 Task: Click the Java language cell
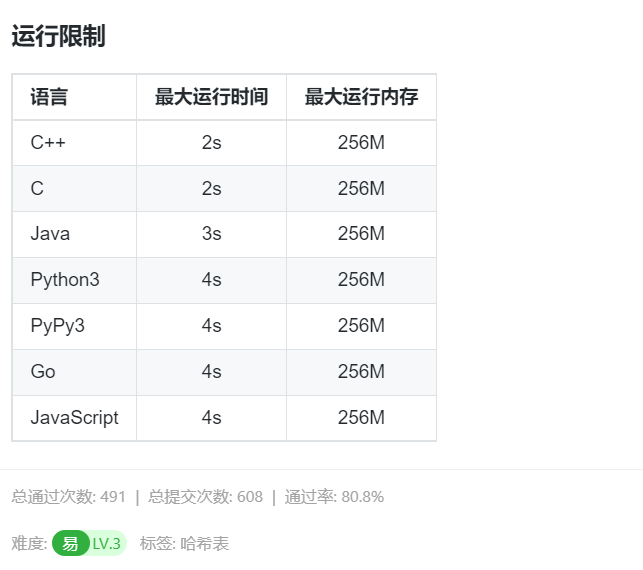pyautogui.click(x=74, y=234)
